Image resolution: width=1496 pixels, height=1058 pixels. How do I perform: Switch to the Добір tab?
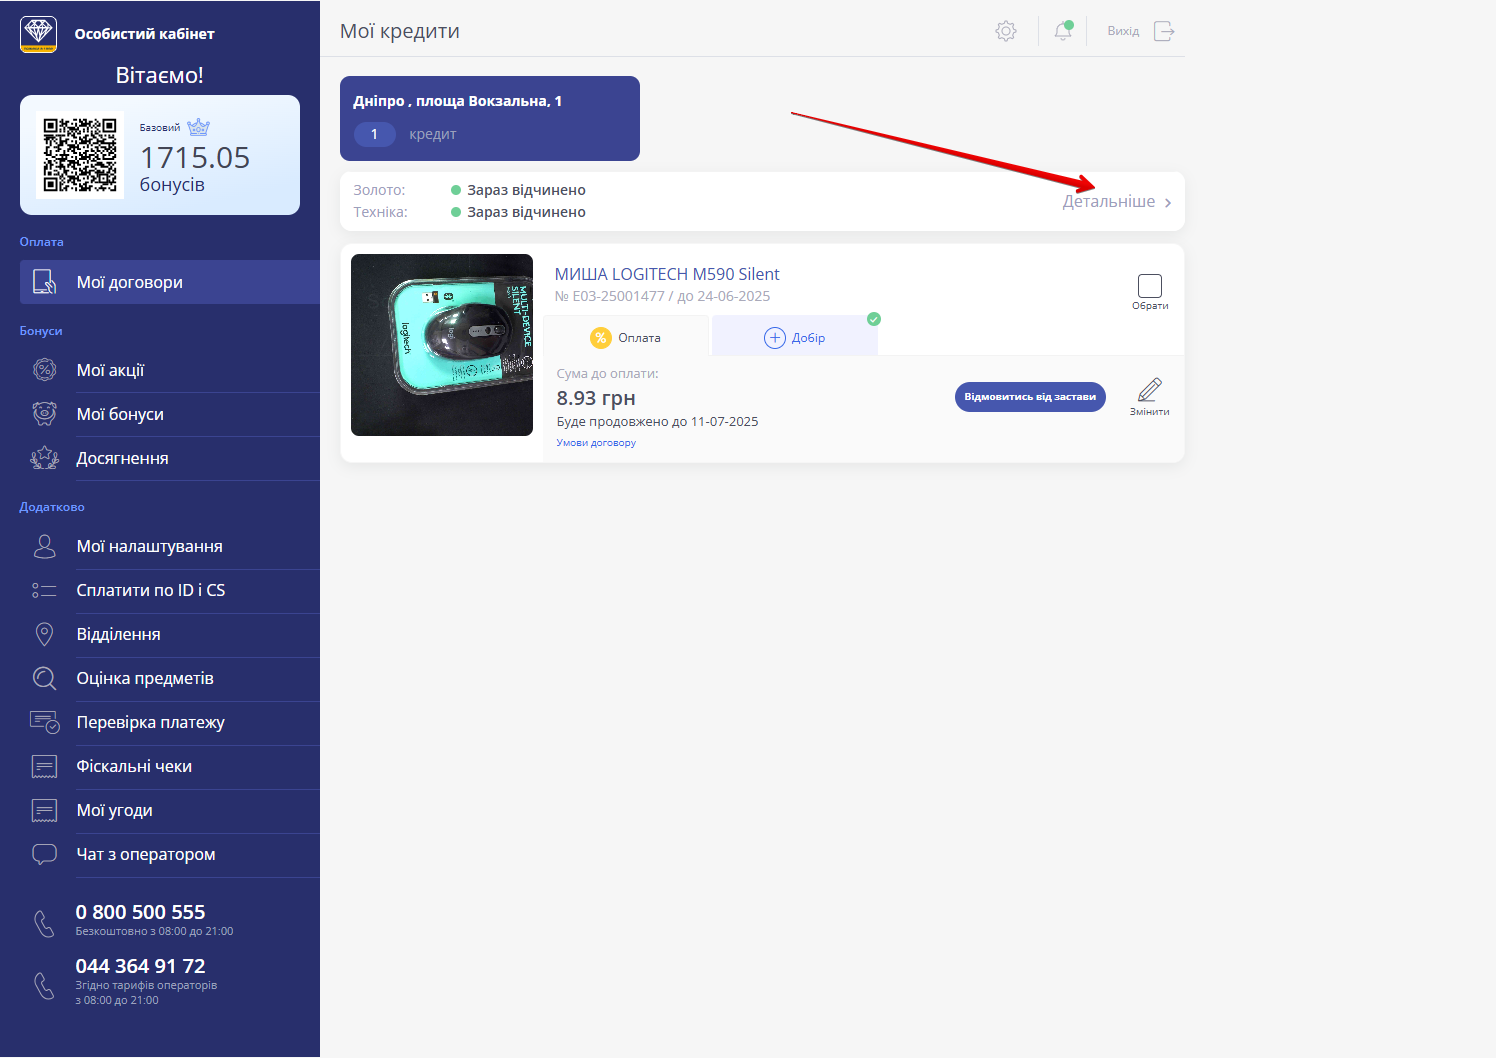[795, 338]
